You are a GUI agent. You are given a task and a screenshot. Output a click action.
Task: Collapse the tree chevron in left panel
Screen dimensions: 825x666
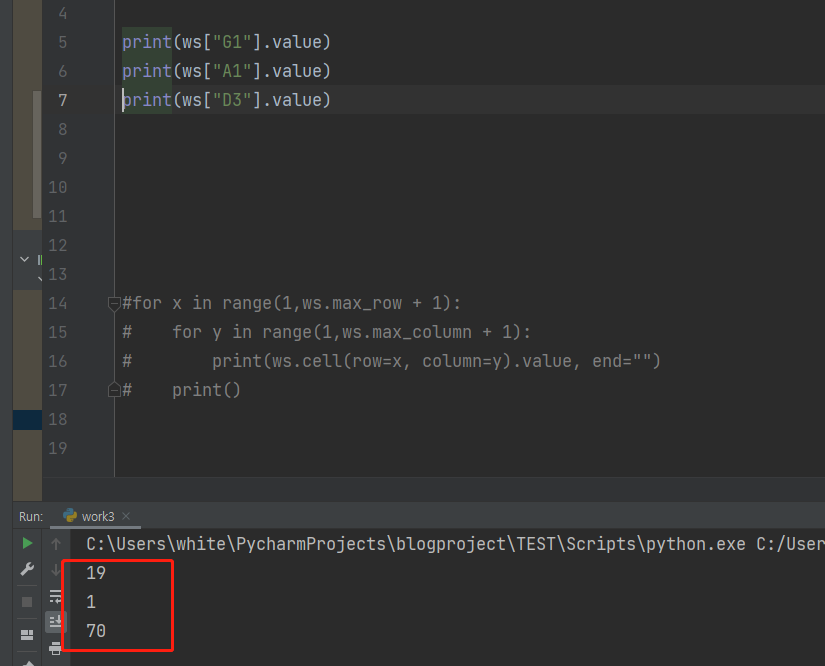coord(24,259)
